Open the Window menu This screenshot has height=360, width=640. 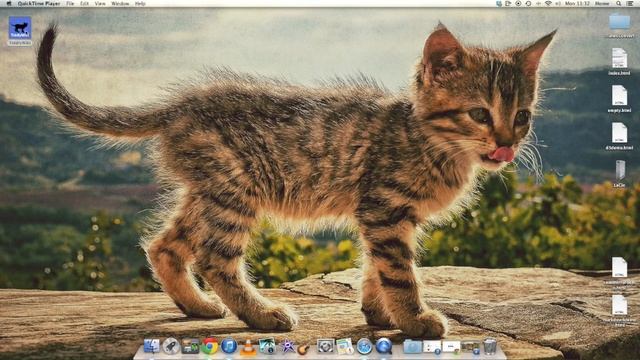[x=120, y=3]
